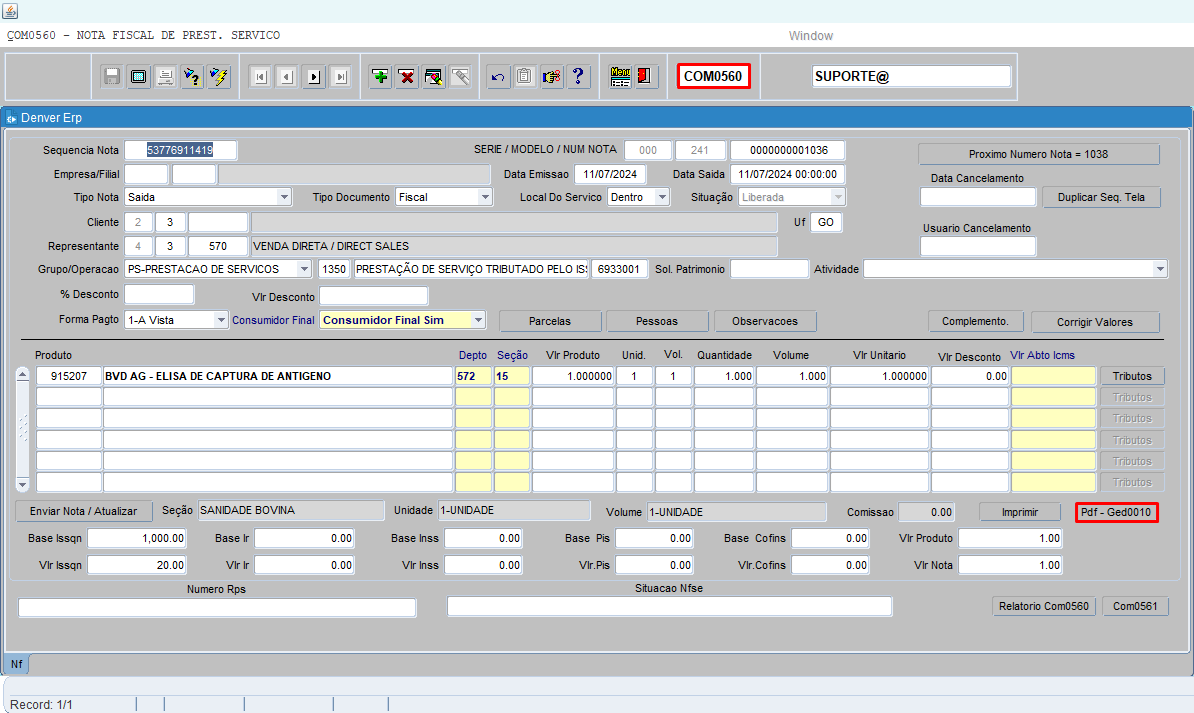Image resolution: width=1194 pixels, height=713 pixels.
Task: Click the Data Saida field
Action: pos(787,174)
